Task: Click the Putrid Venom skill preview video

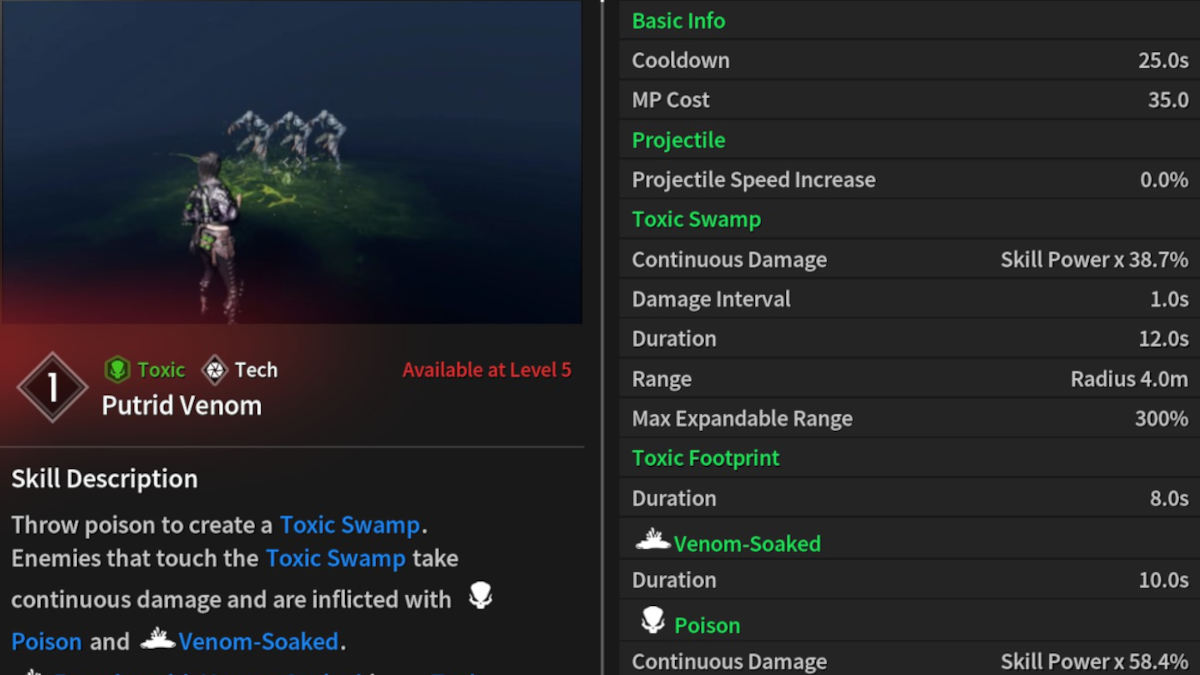Action: (x=292, y=162)
